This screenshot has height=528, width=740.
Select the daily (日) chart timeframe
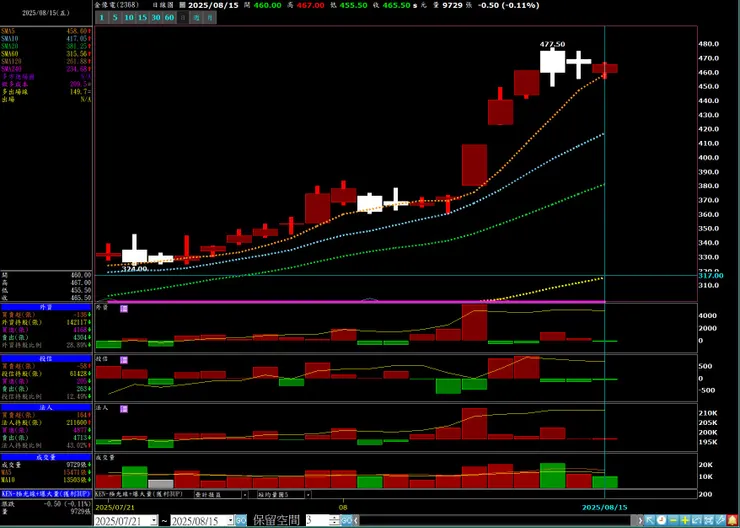(x=183, y=18)
